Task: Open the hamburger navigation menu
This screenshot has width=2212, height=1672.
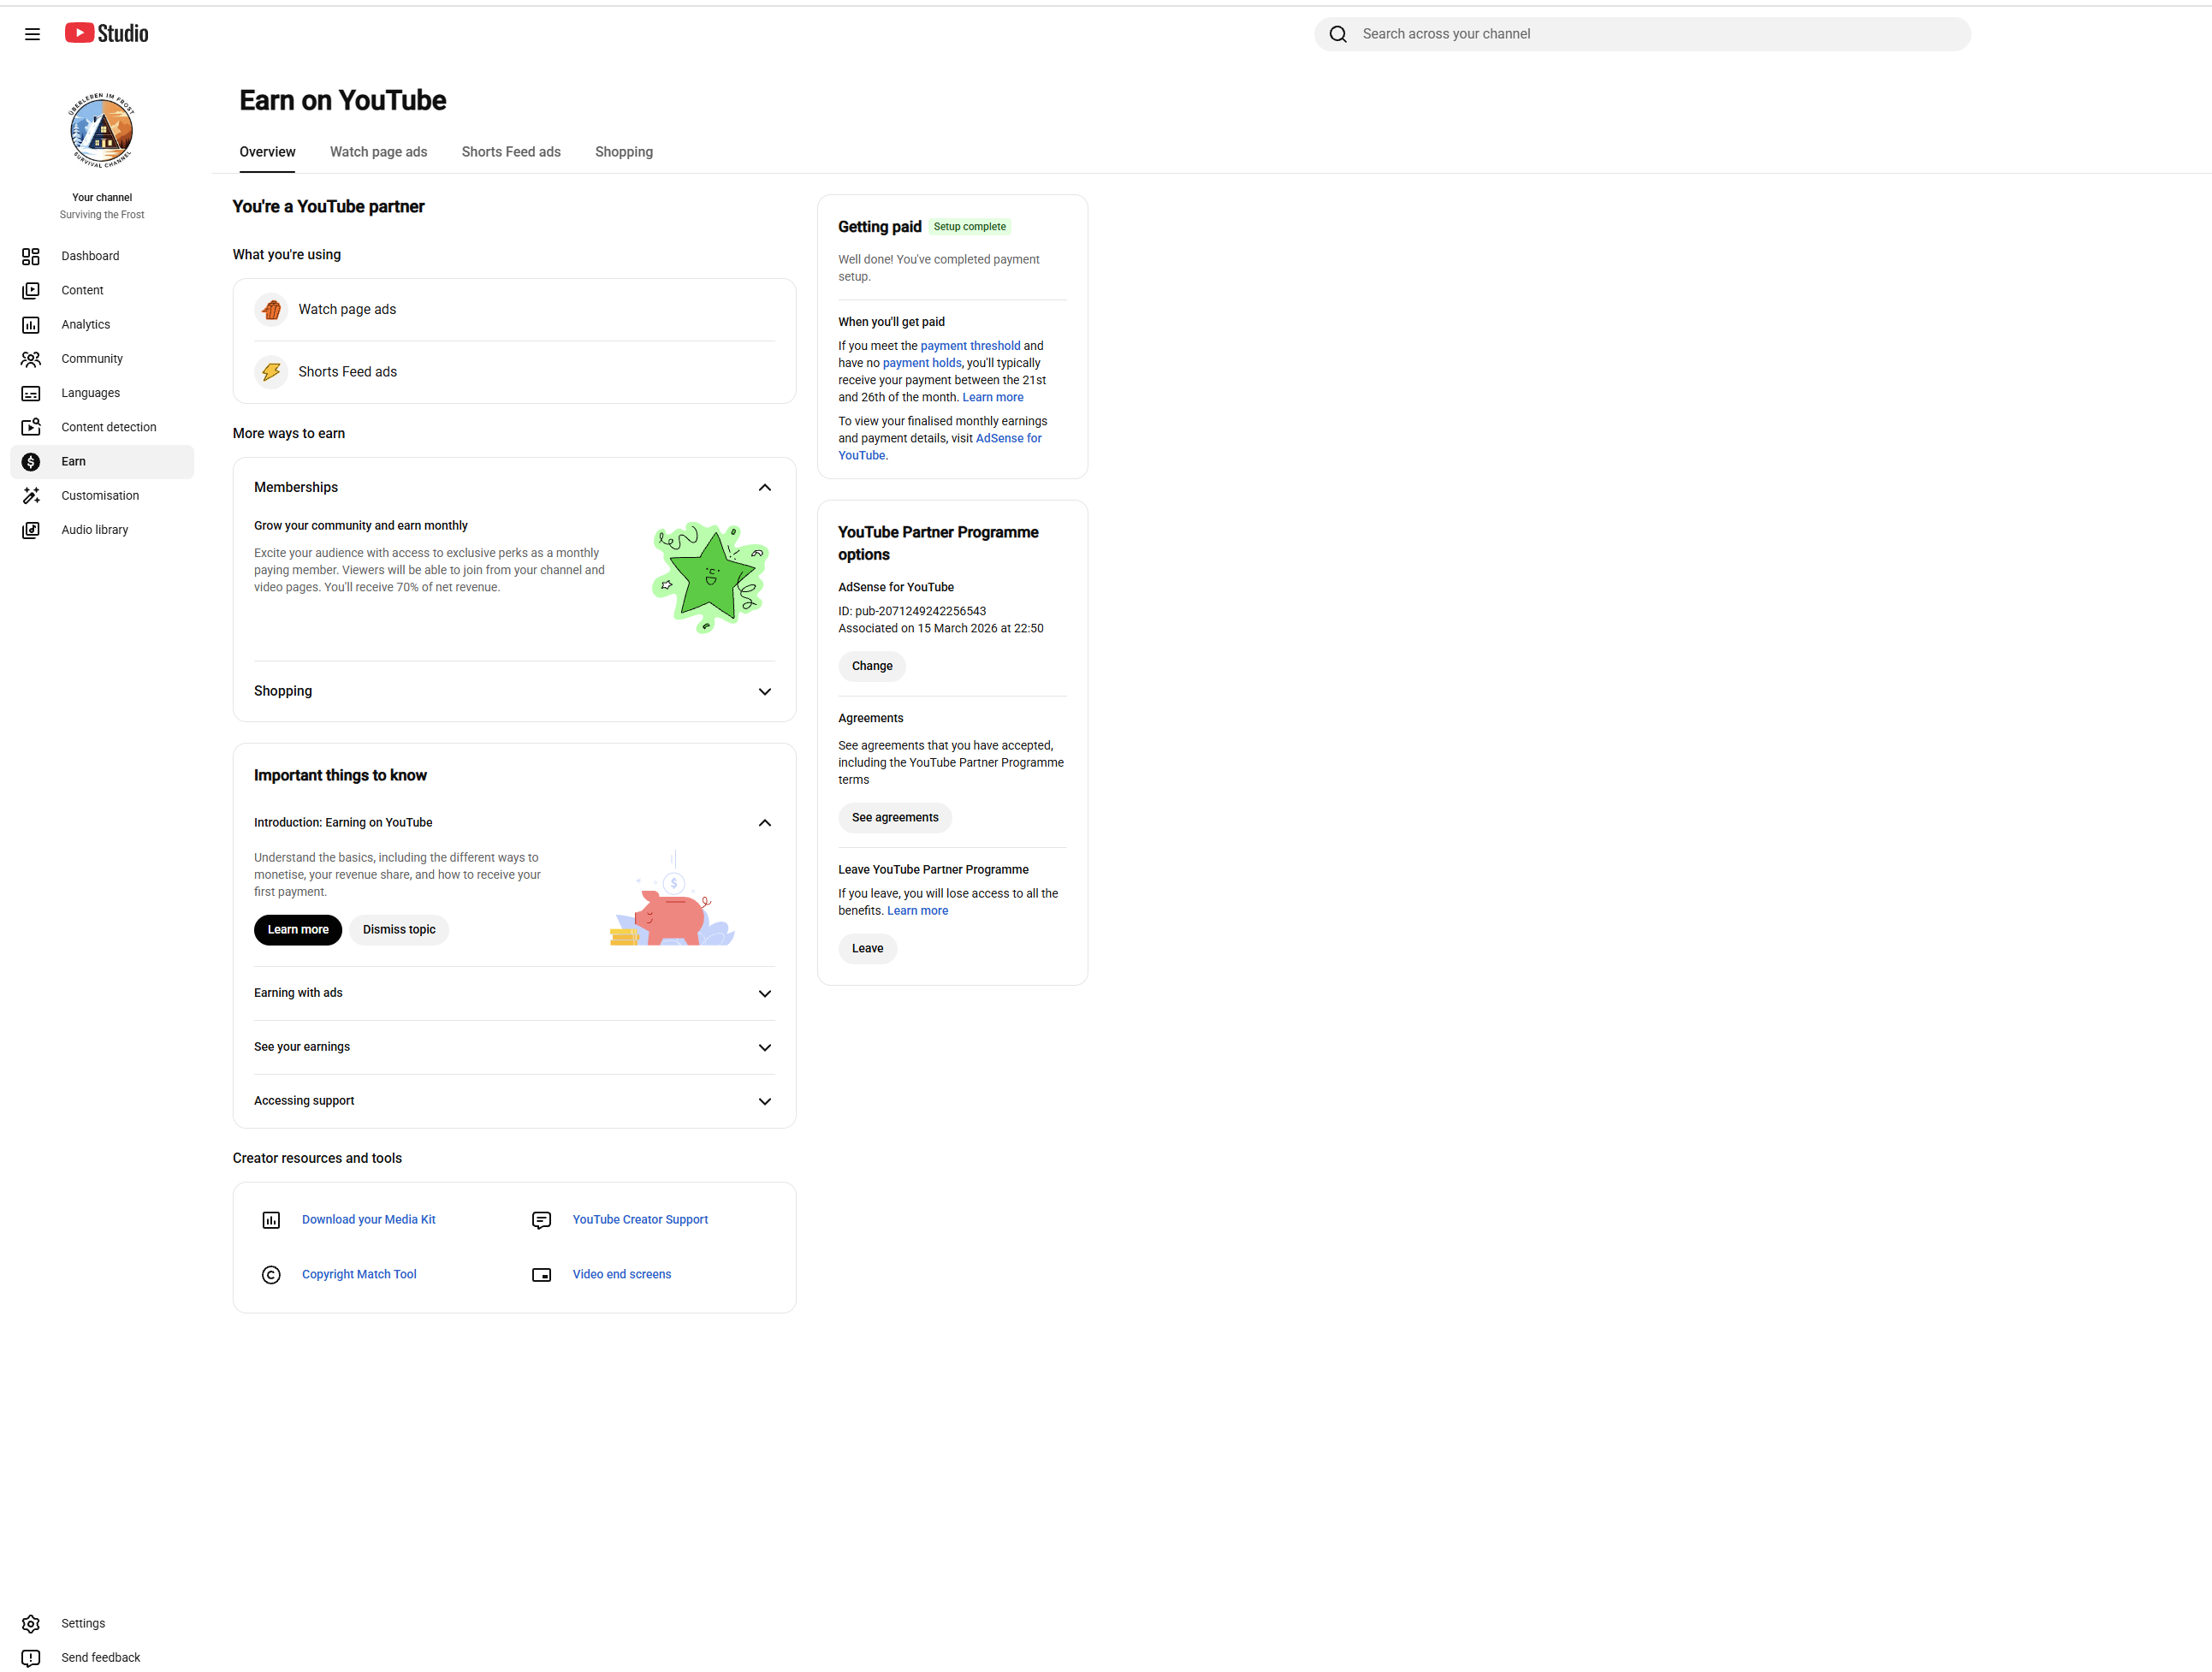Action: 32,34
